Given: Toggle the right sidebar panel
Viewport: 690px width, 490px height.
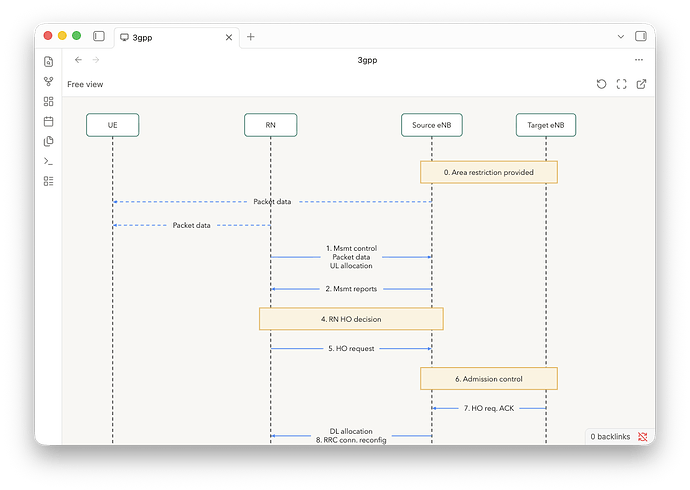Looking at the screenshot, I should pos(640,36).
